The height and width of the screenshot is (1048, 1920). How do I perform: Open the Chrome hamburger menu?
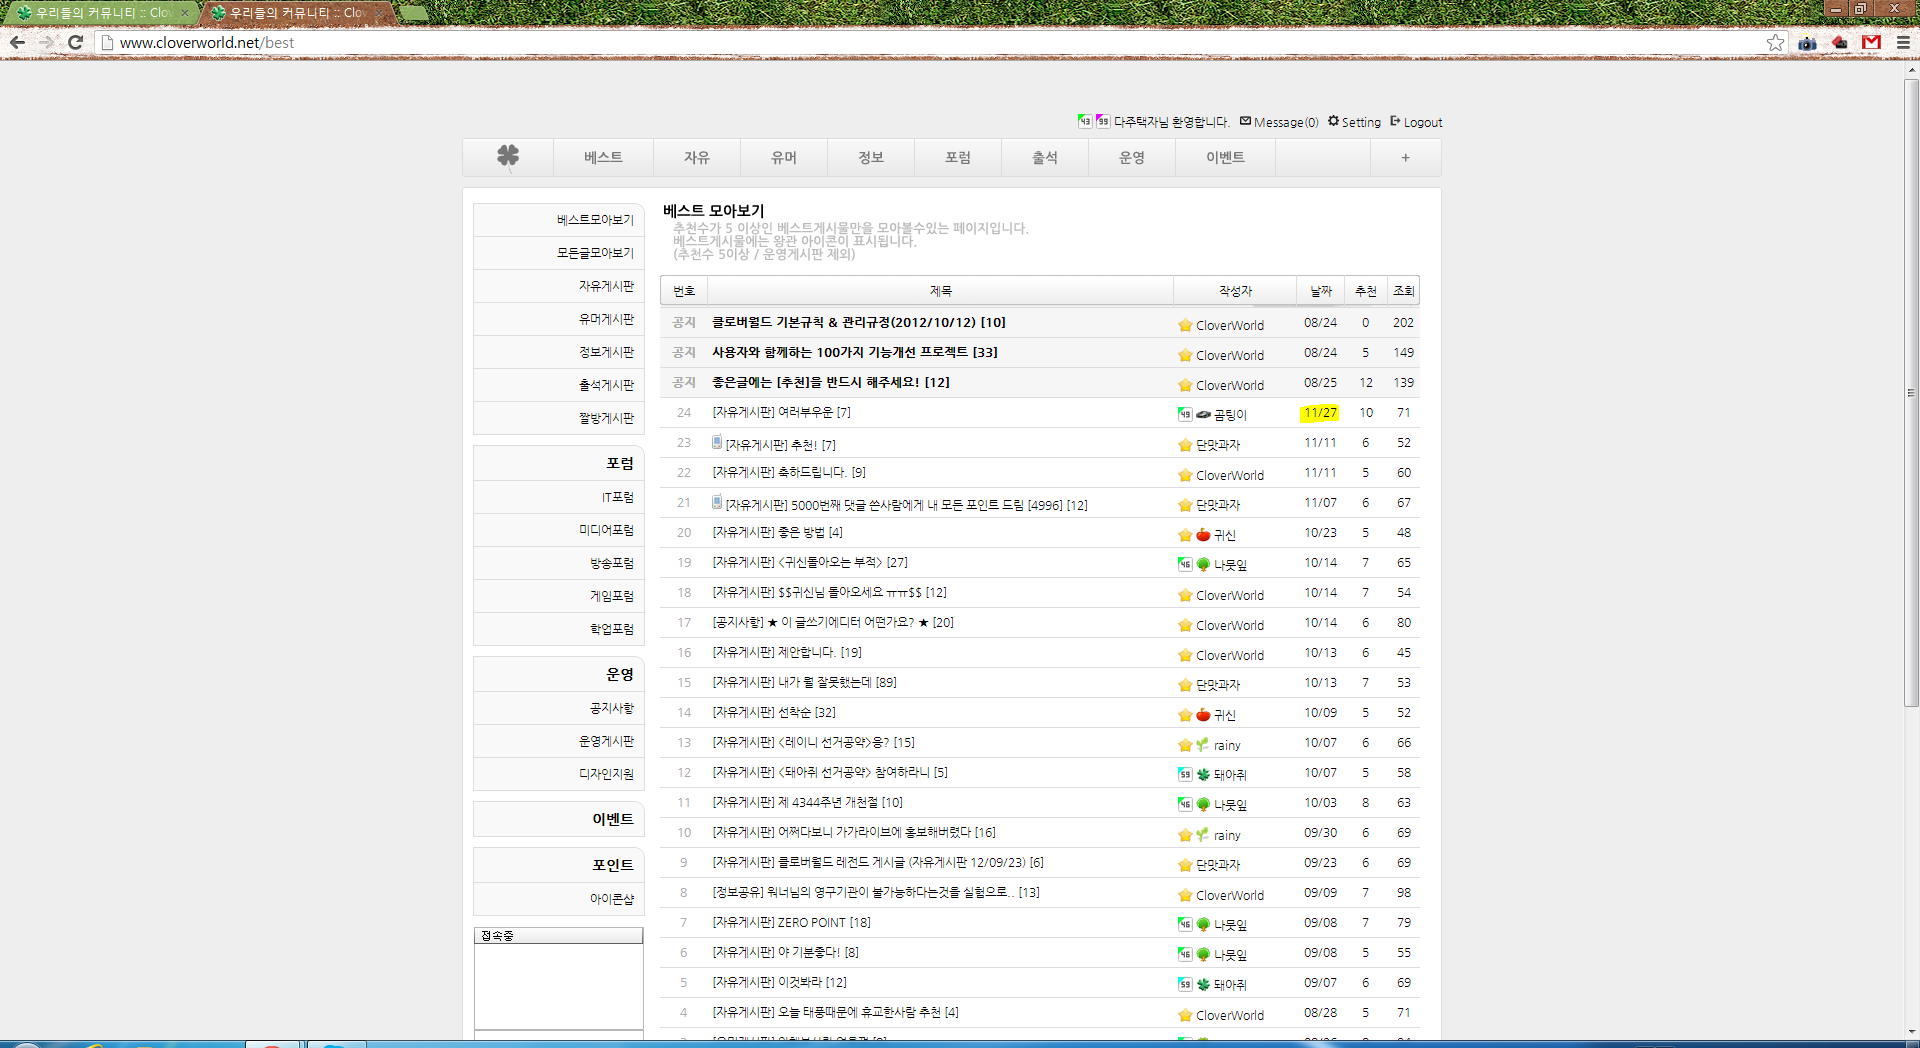point(1903,42)
